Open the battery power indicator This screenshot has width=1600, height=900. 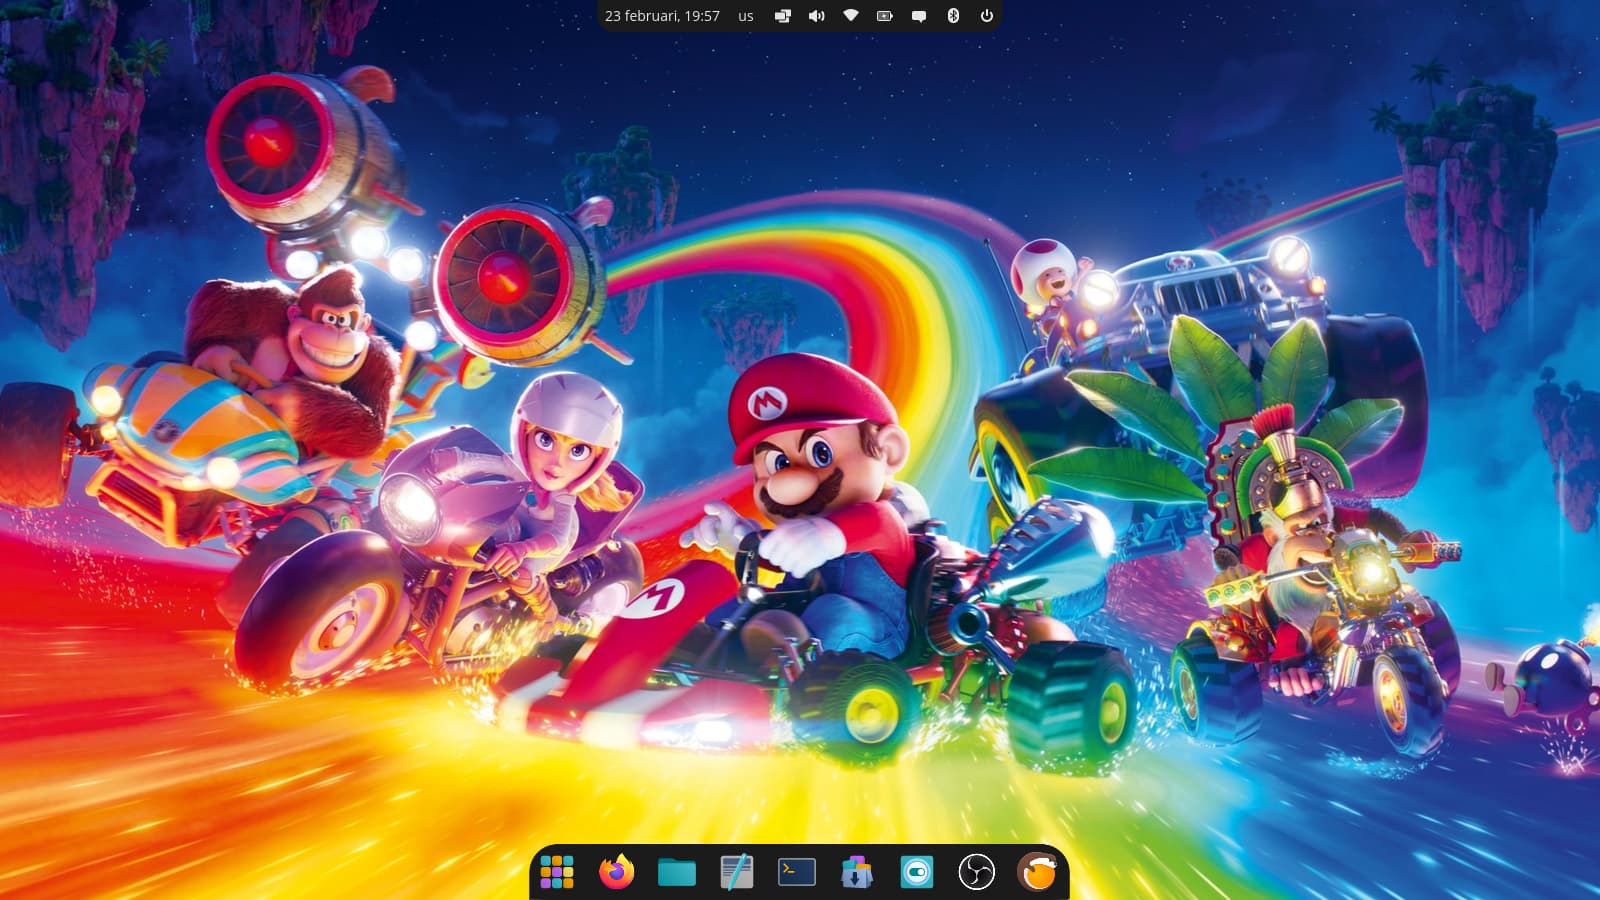point(885,16)
